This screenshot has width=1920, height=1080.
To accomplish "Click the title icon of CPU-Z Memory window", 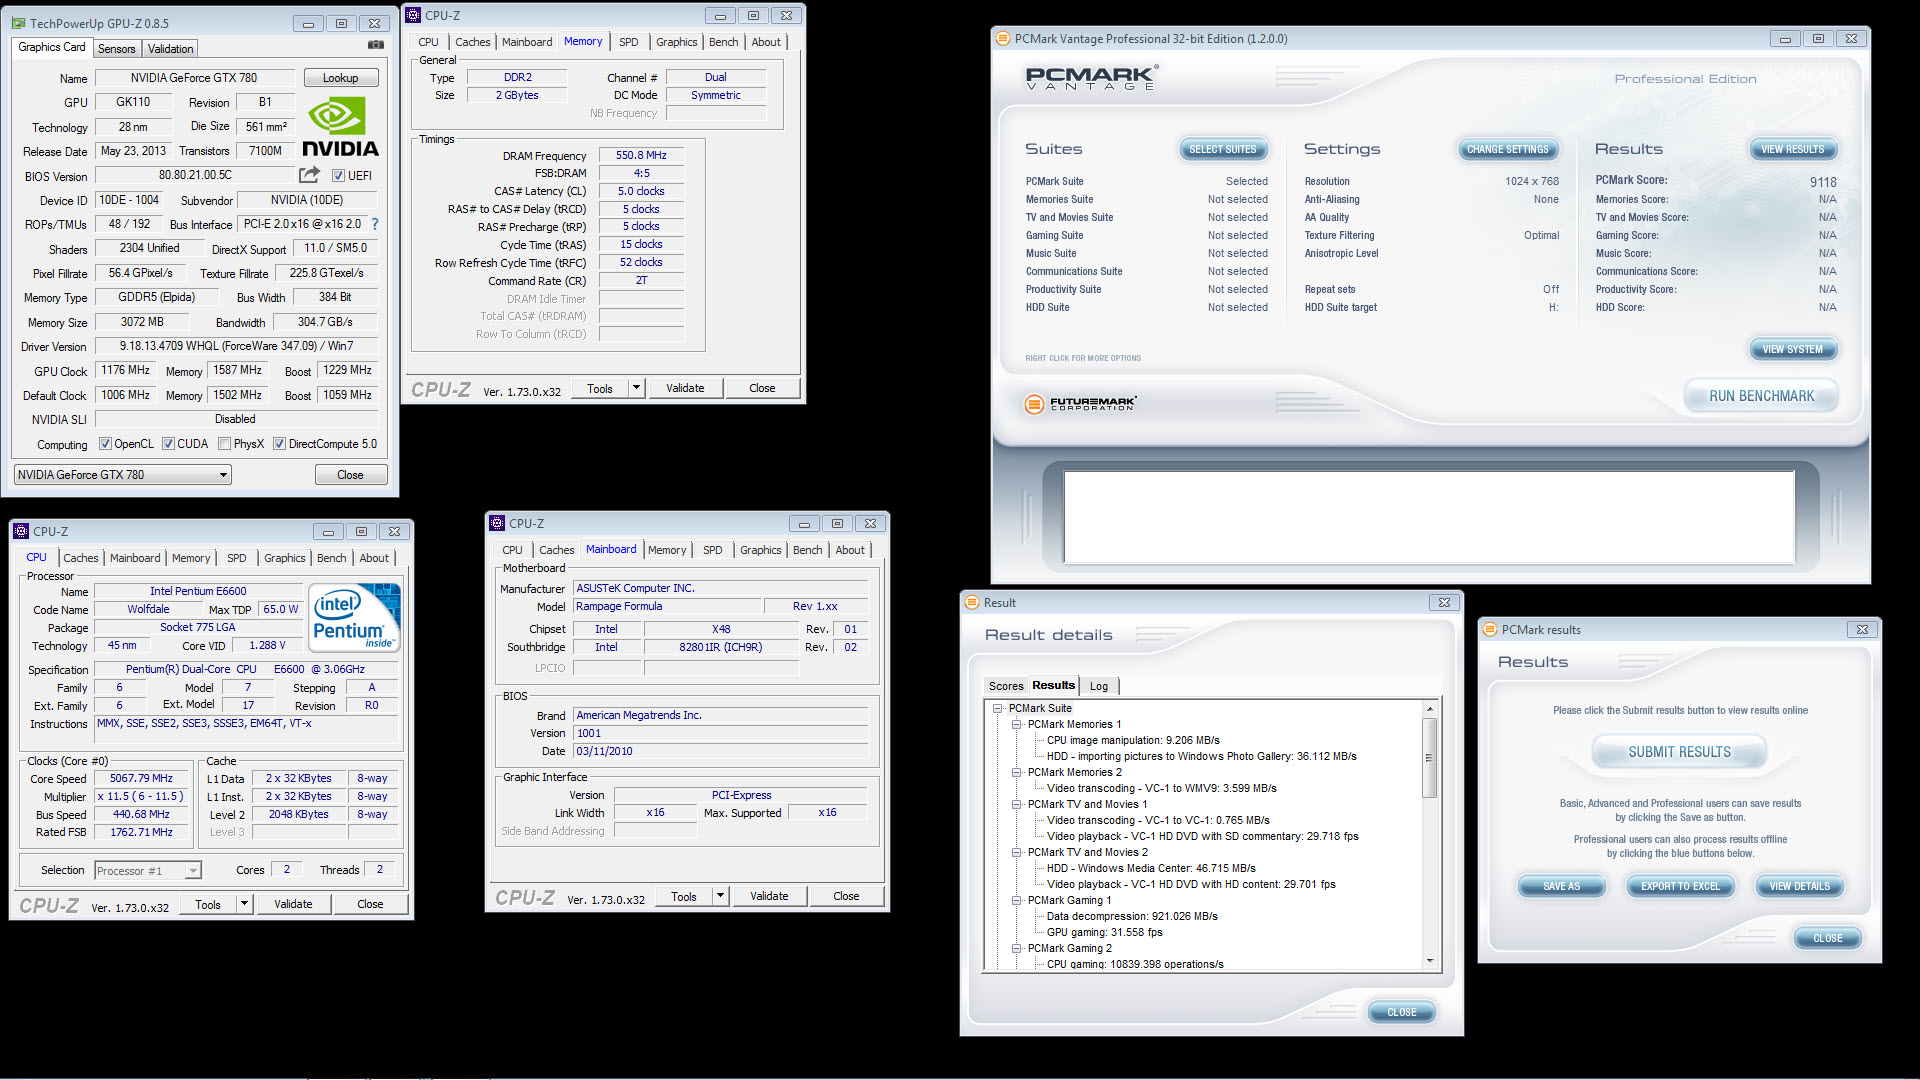I will pyautogui.click(x=413, y=15).
